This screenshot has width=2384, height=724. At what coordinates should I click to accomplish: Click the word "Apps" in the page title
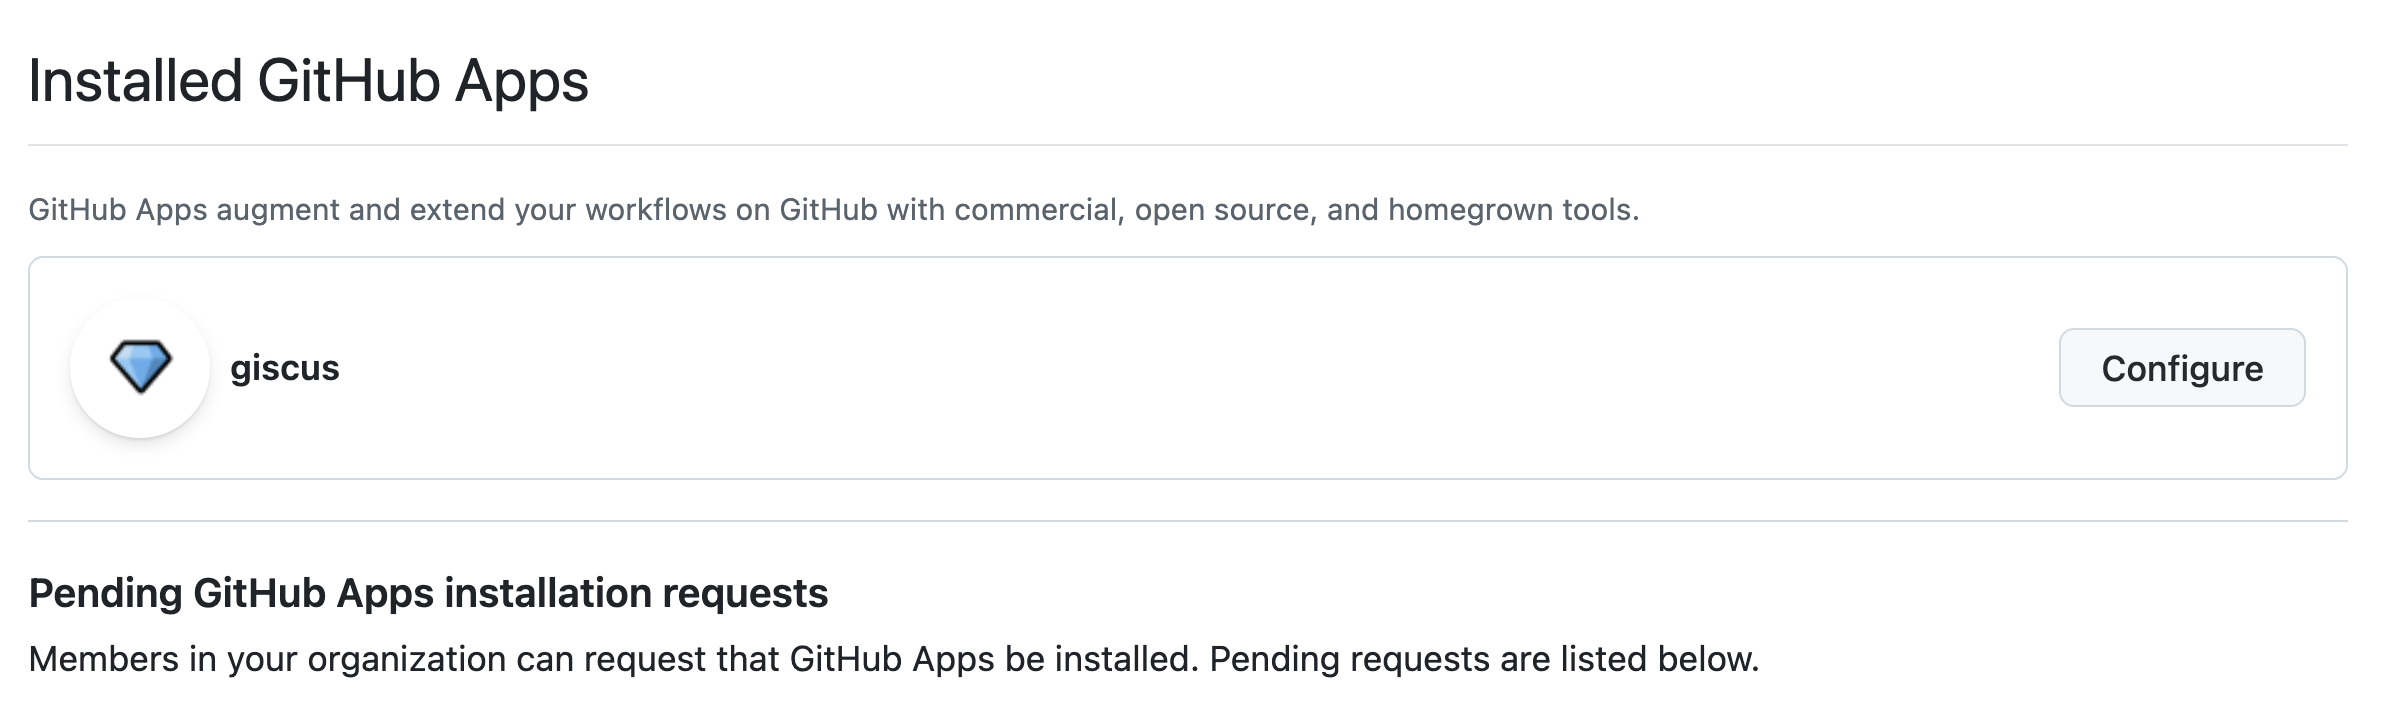(x=521, y=81)
